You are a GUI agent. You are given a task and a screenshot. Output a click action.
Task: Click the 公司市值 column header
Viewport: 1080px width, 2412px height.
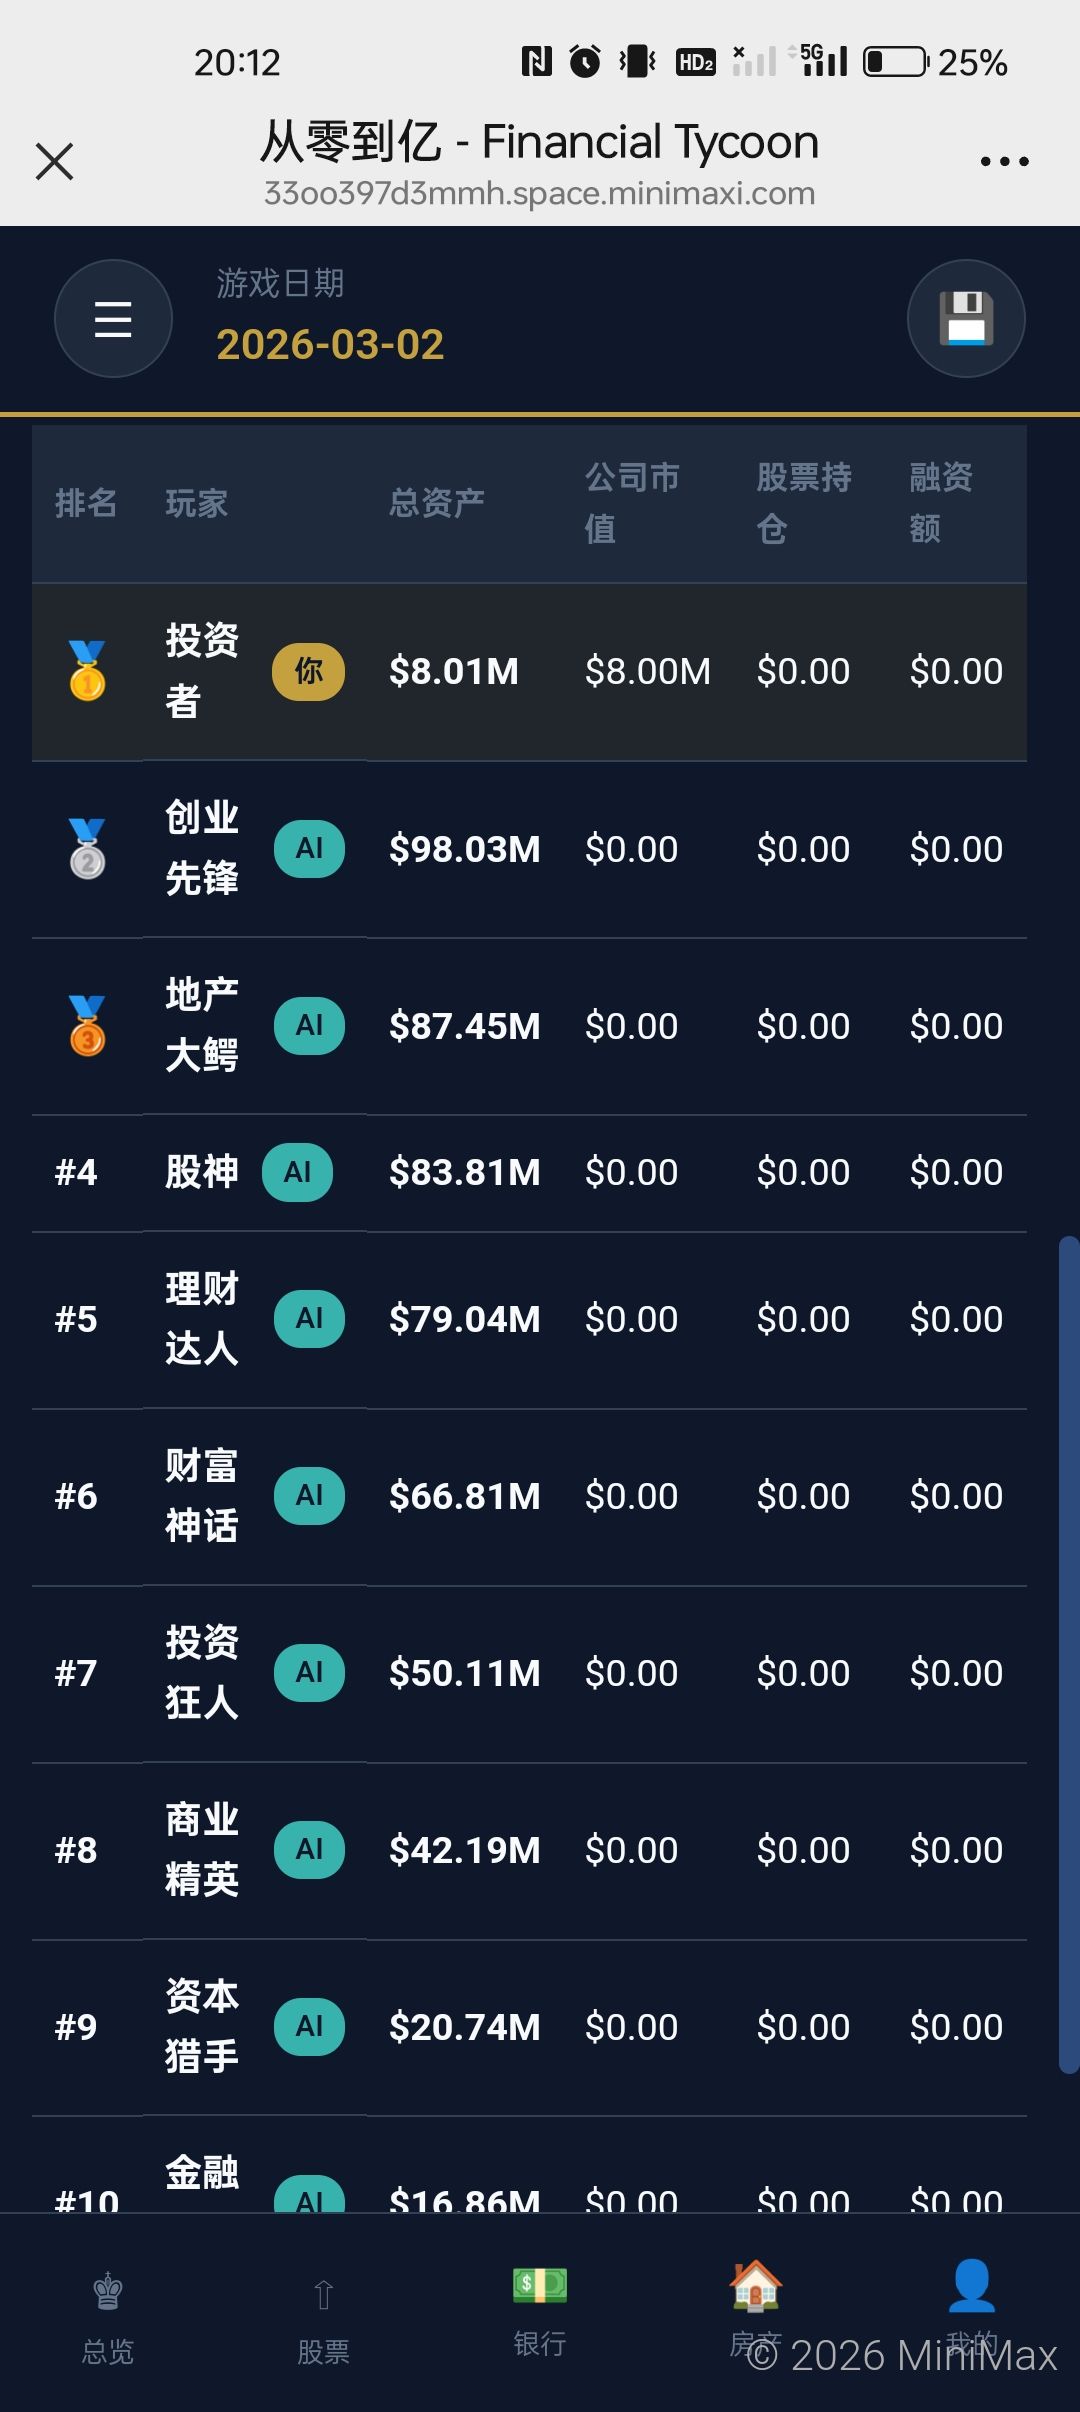631,502
